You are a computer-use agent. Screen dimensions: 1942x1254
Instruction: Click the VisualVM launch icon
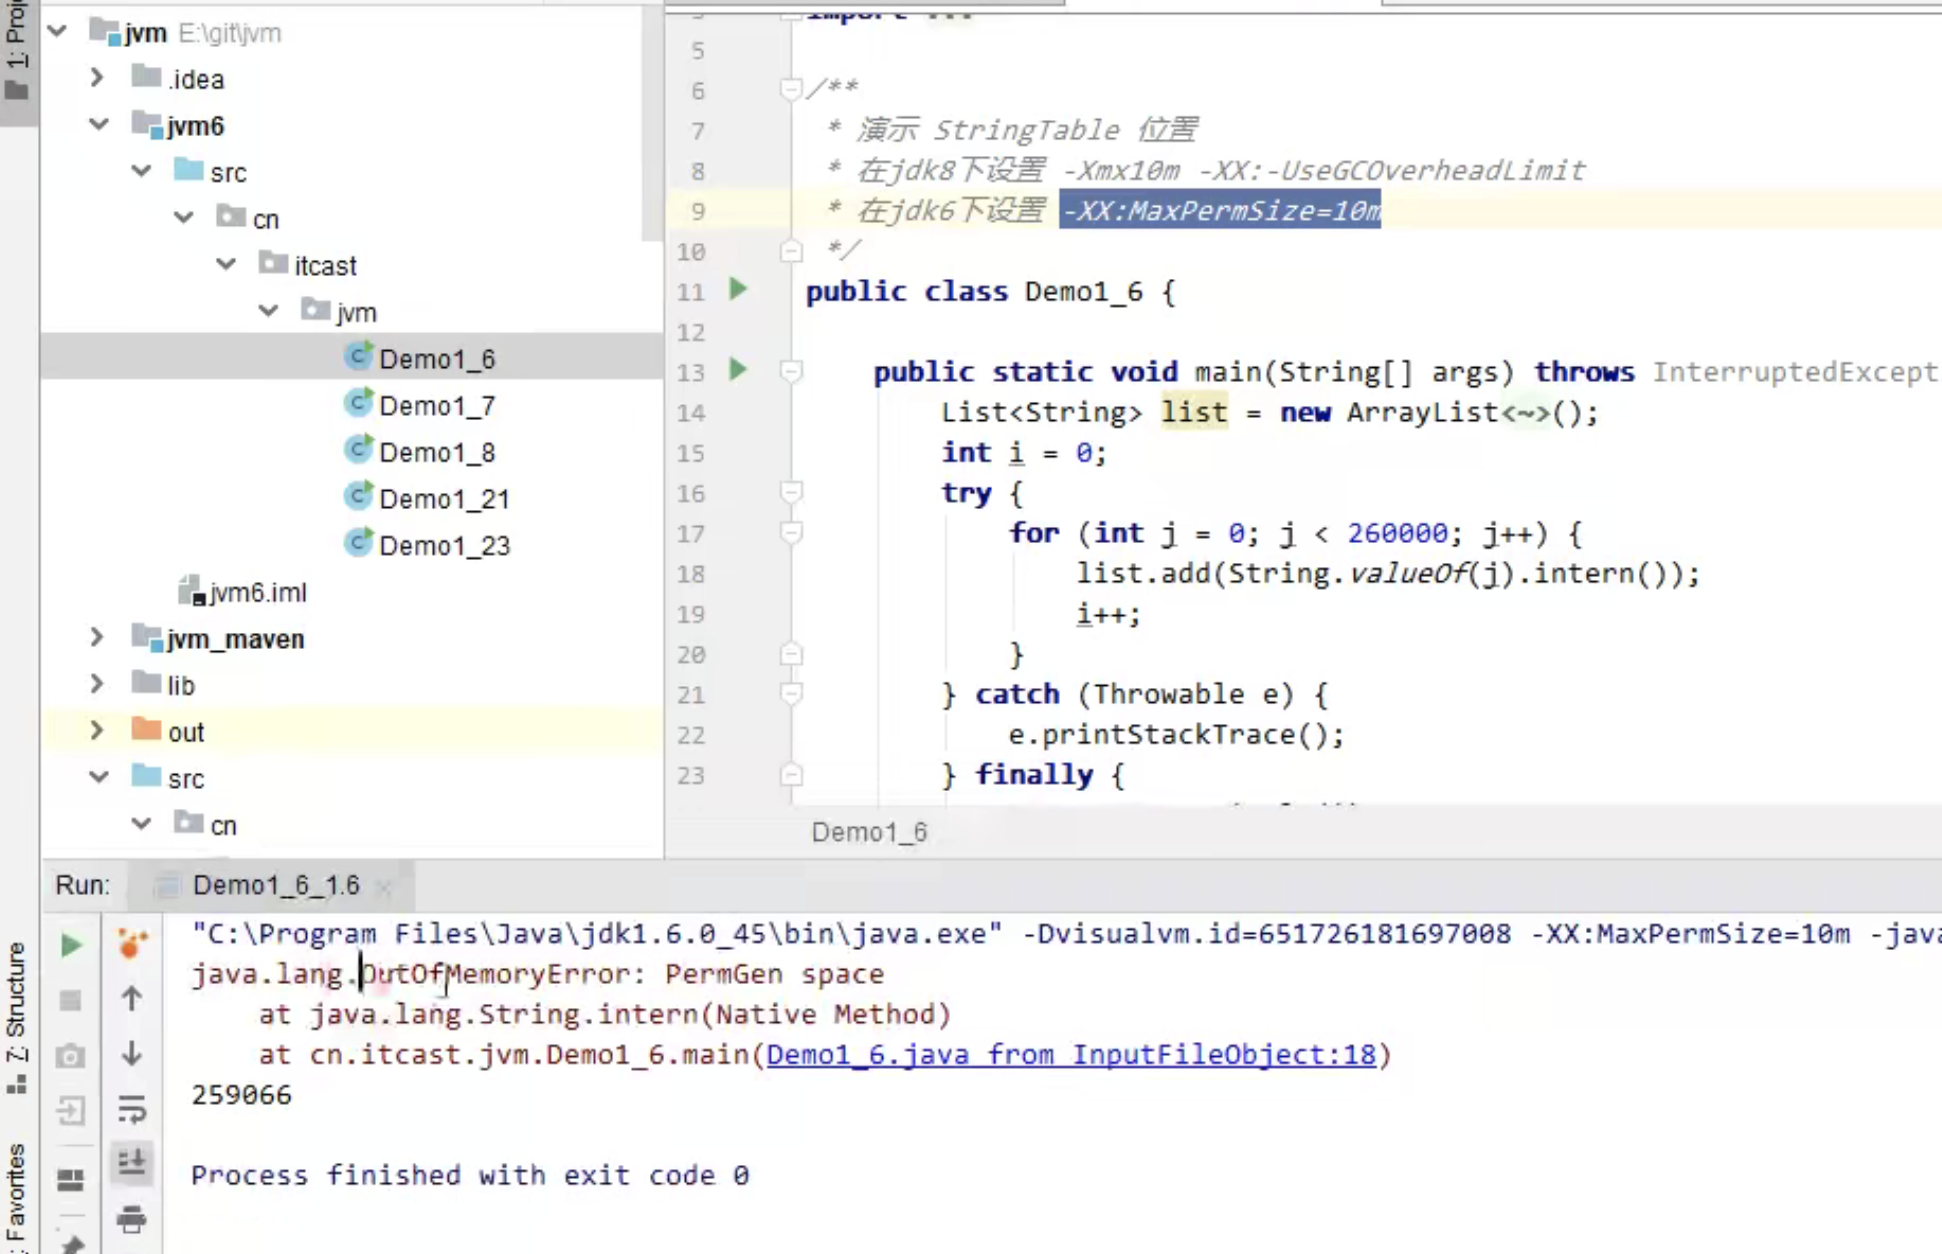coord(131,943)
